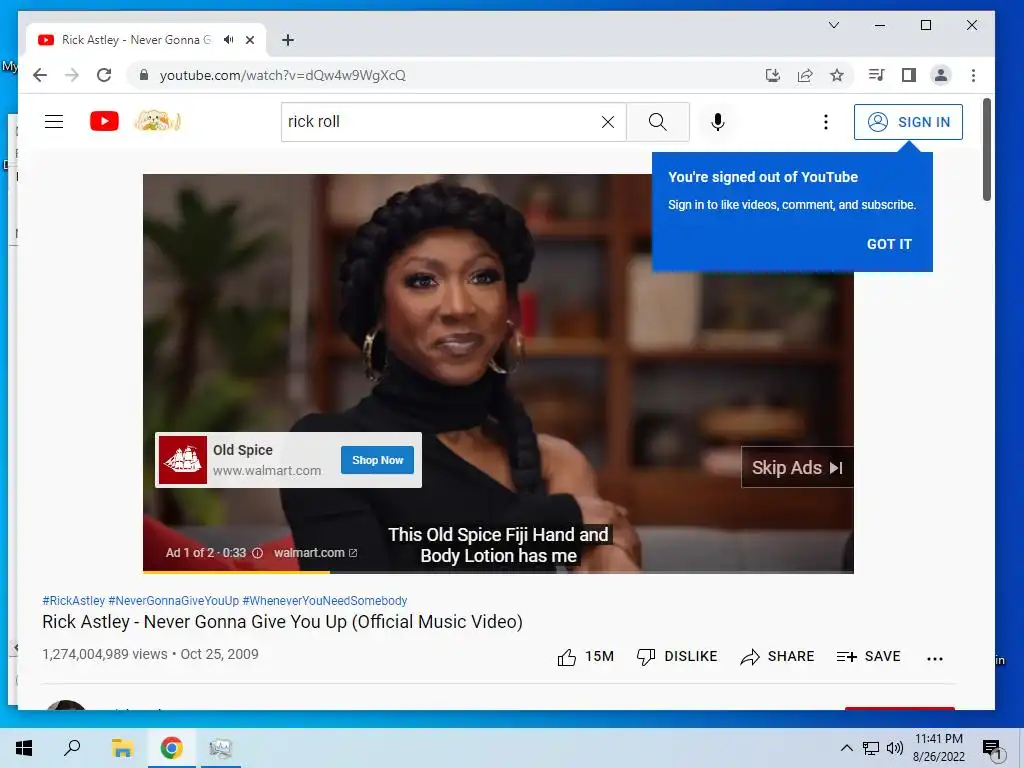Click the ad info icon

coord(257,553)
